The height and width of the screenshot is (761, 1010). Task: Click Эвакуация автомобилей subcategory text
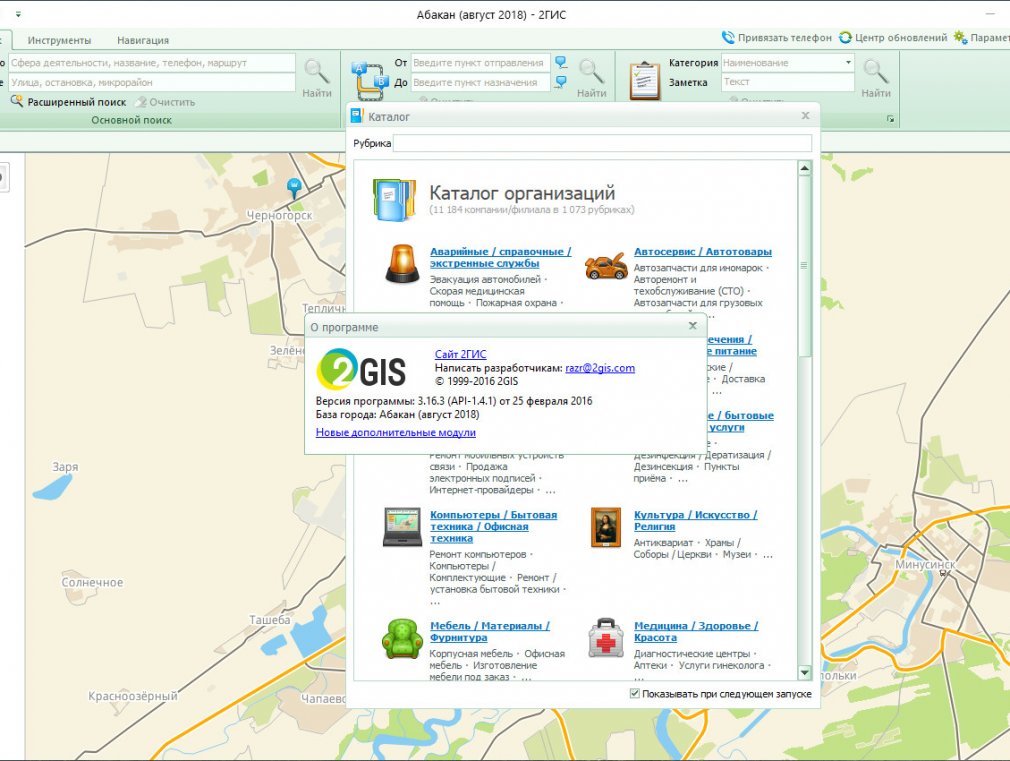pos(485,280)
